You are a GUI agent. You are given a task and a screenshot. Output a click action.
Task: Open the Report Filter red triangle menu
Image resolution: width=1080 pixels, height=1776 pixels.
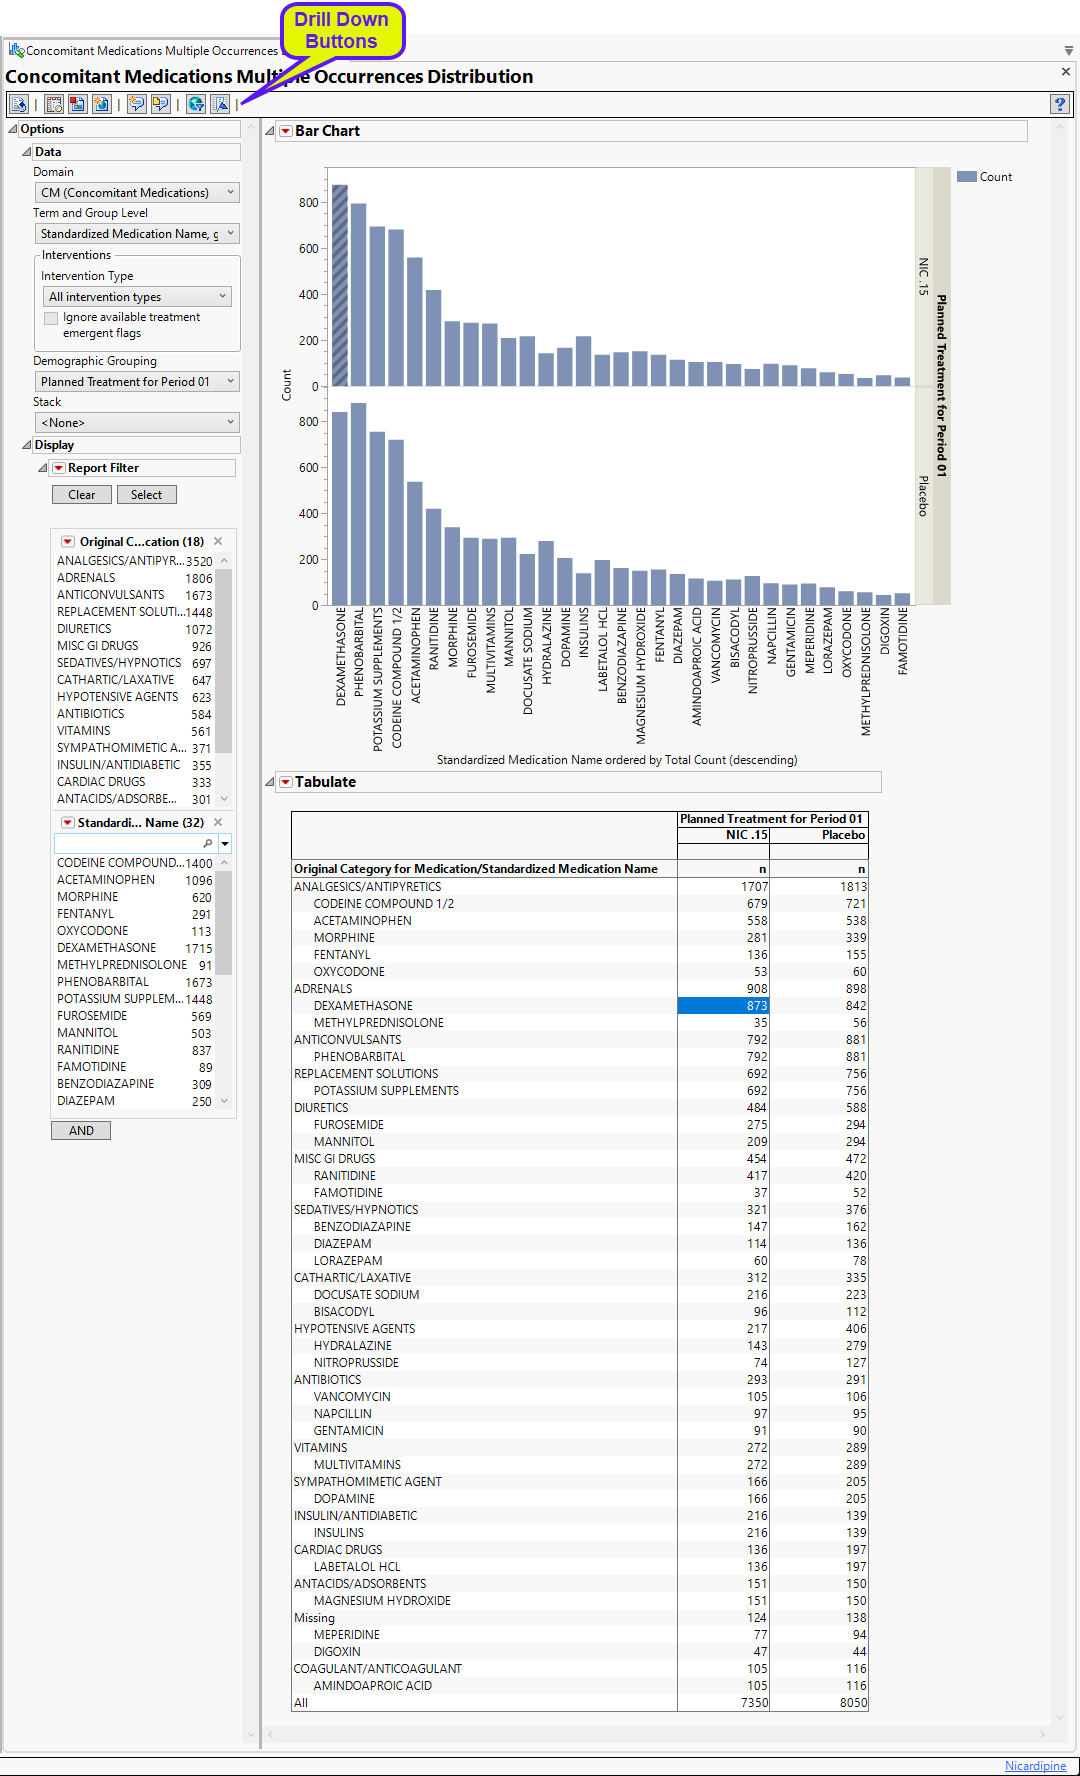(59, 468)
